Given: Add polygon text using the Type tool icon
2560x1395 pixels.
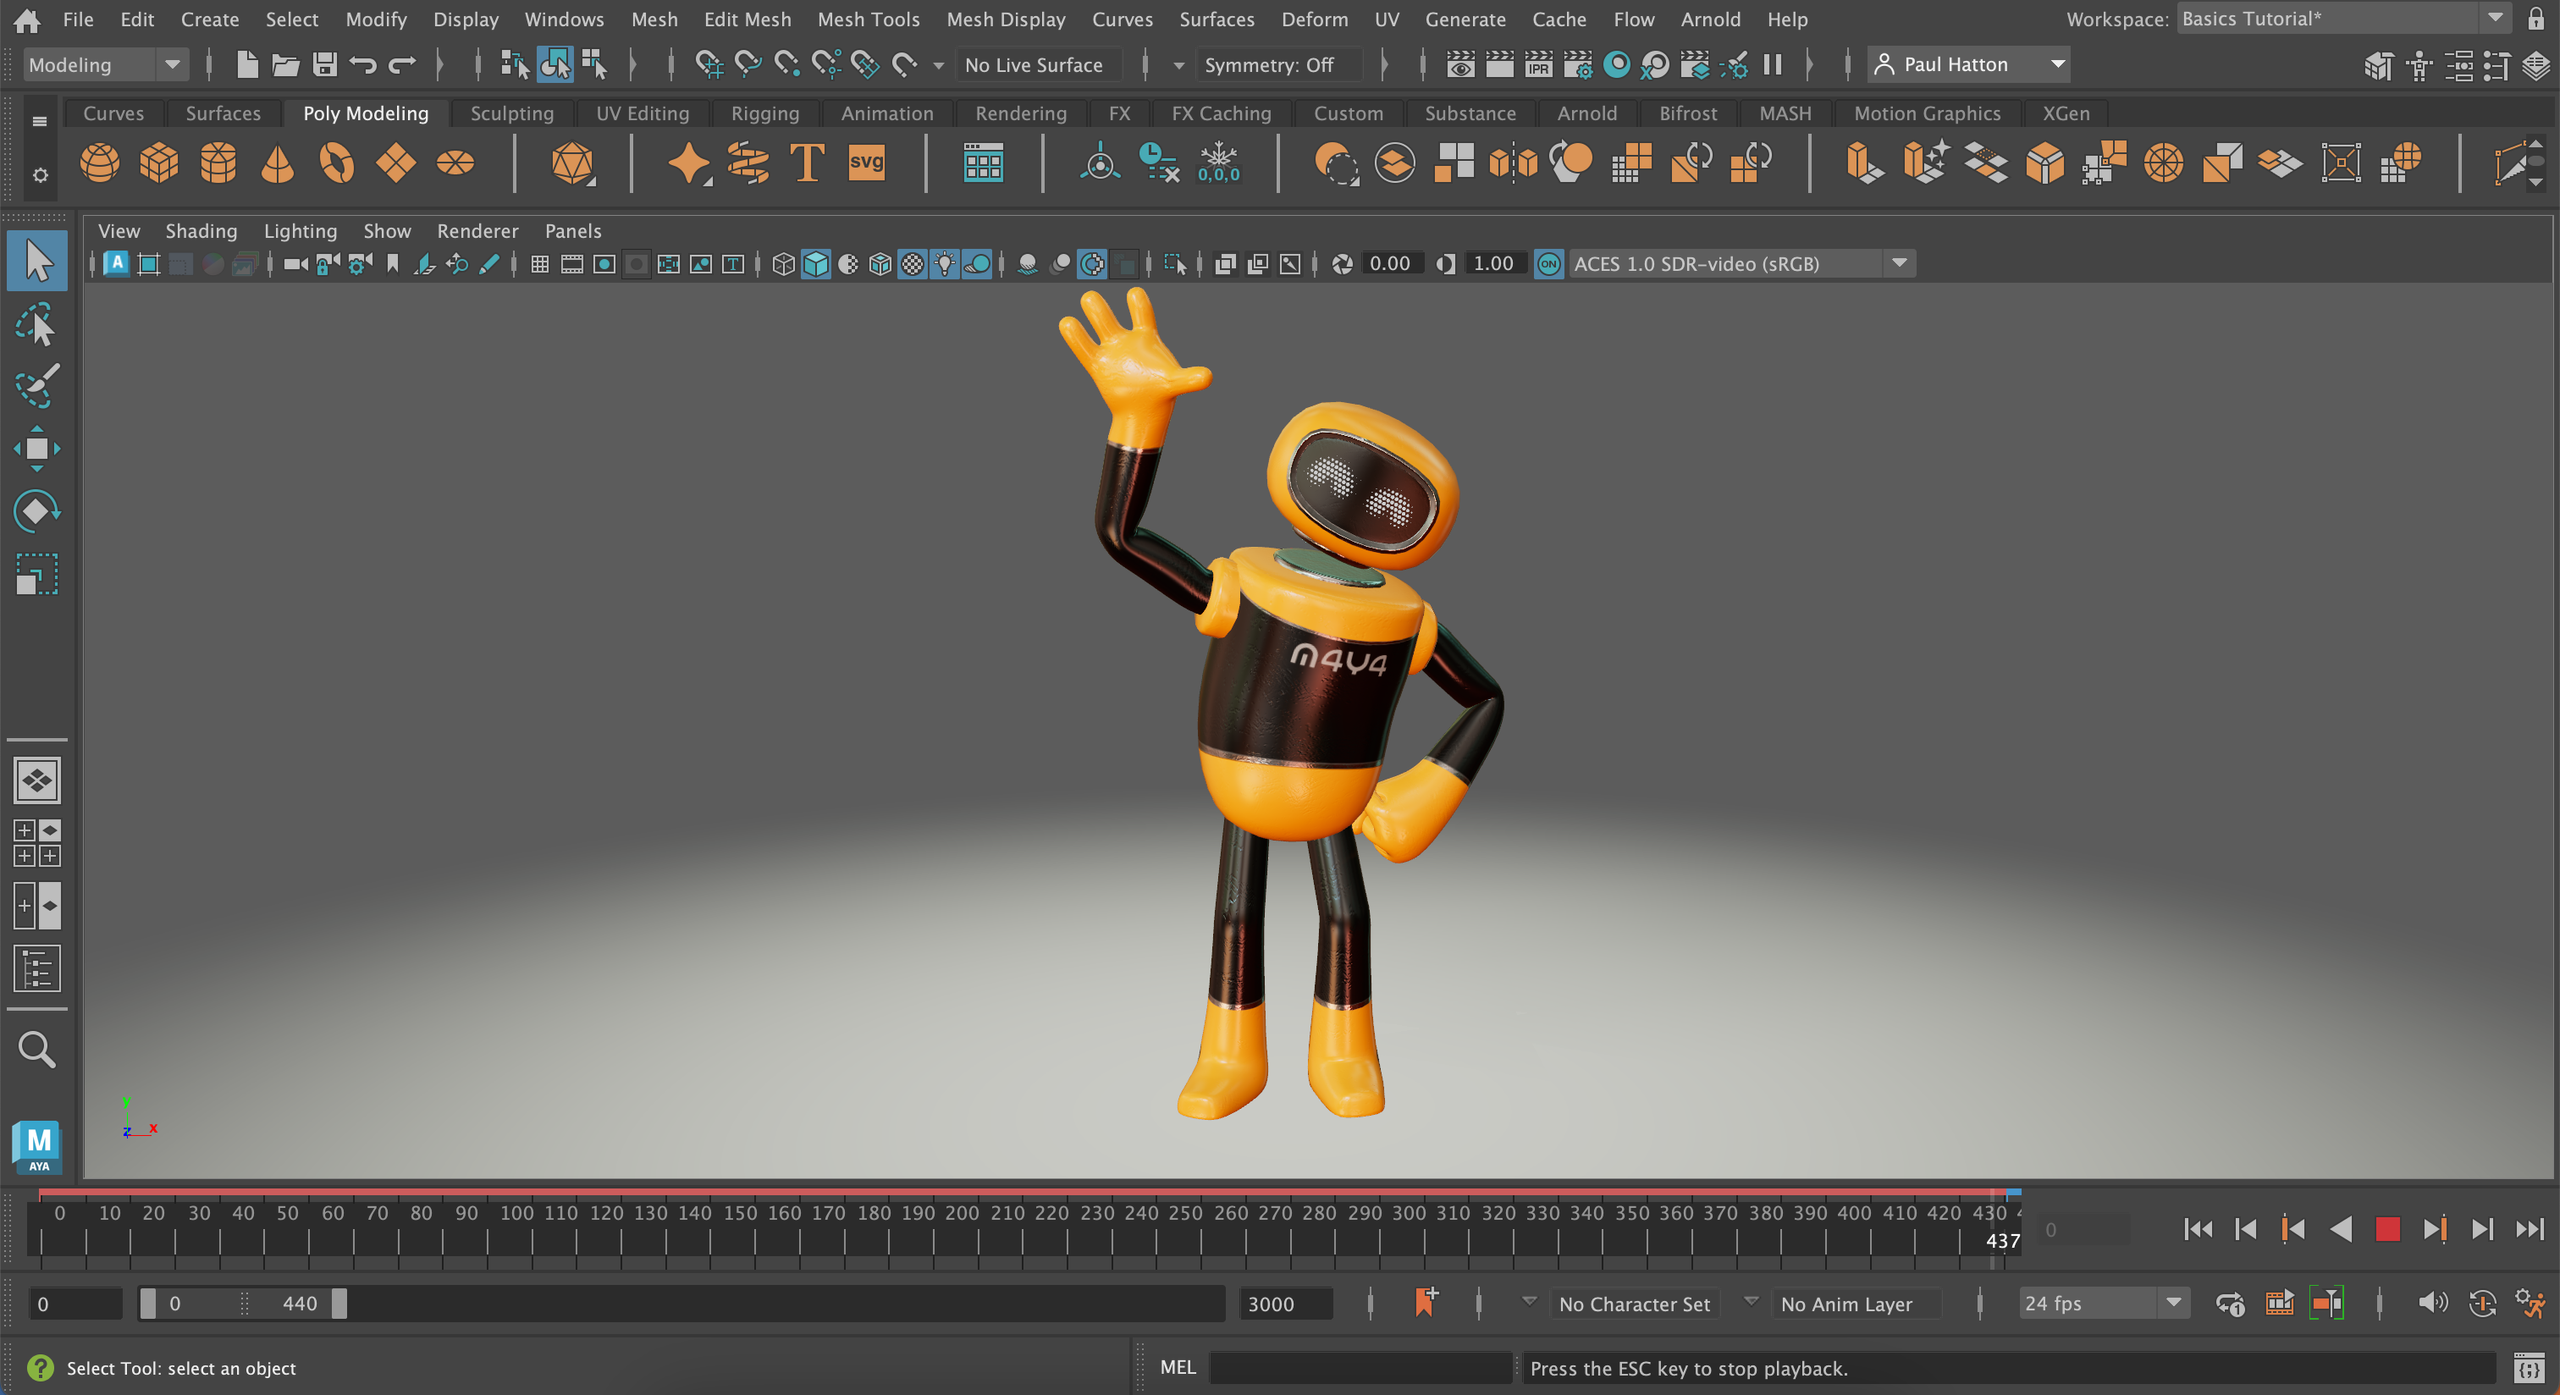Looking at the screenshot, I should [x=806, y=162].
